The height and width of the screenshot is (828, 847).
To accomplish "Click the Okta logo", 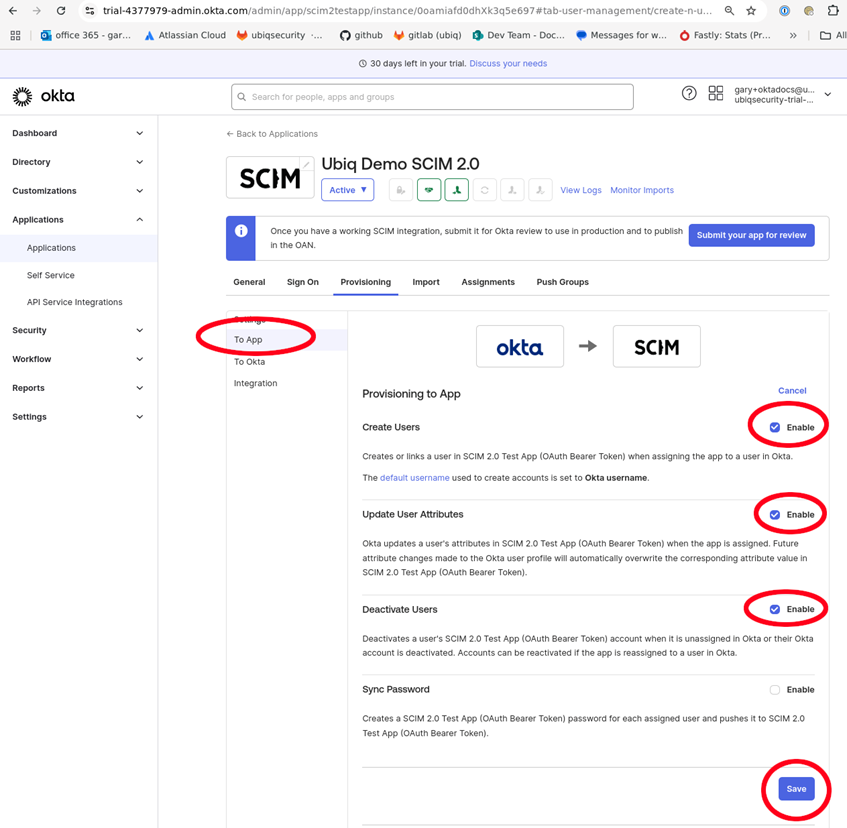I will pyautogui.click(x=44, y=96).
